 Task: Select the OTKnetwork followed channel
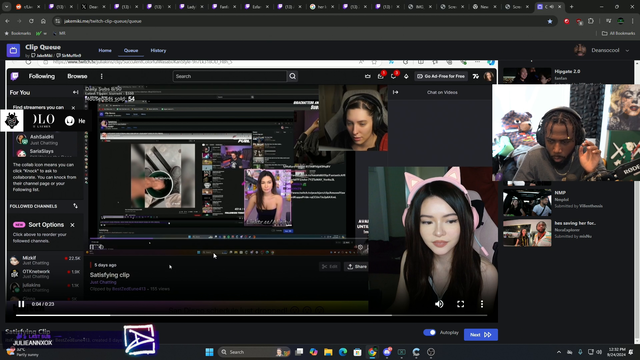point(45,274)
